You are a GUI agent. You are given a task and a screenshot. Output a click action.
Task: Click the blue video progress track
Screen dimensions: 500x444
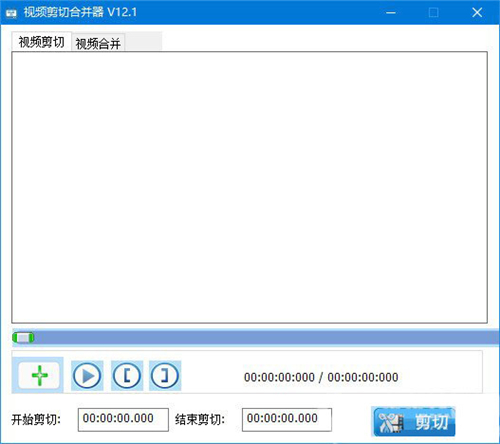(256, 338)
